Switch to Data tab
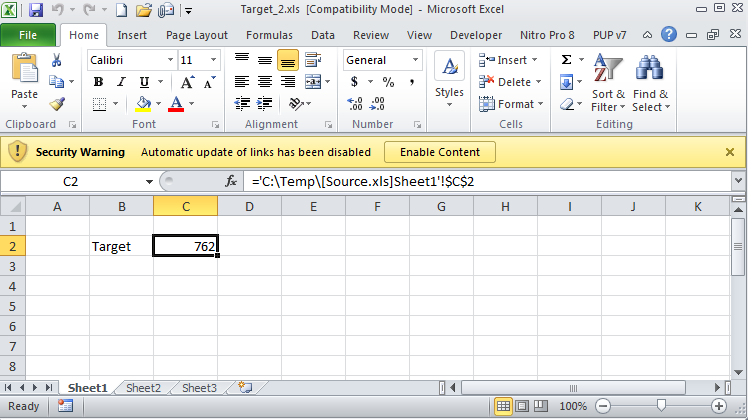 pyautogui.click(x=323, y=35)
